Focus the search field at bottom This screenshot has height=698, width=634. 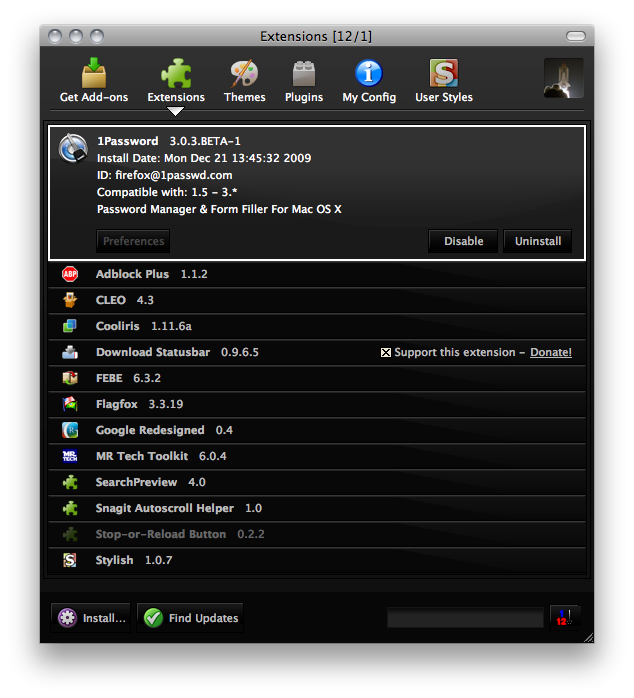[465, 618]
